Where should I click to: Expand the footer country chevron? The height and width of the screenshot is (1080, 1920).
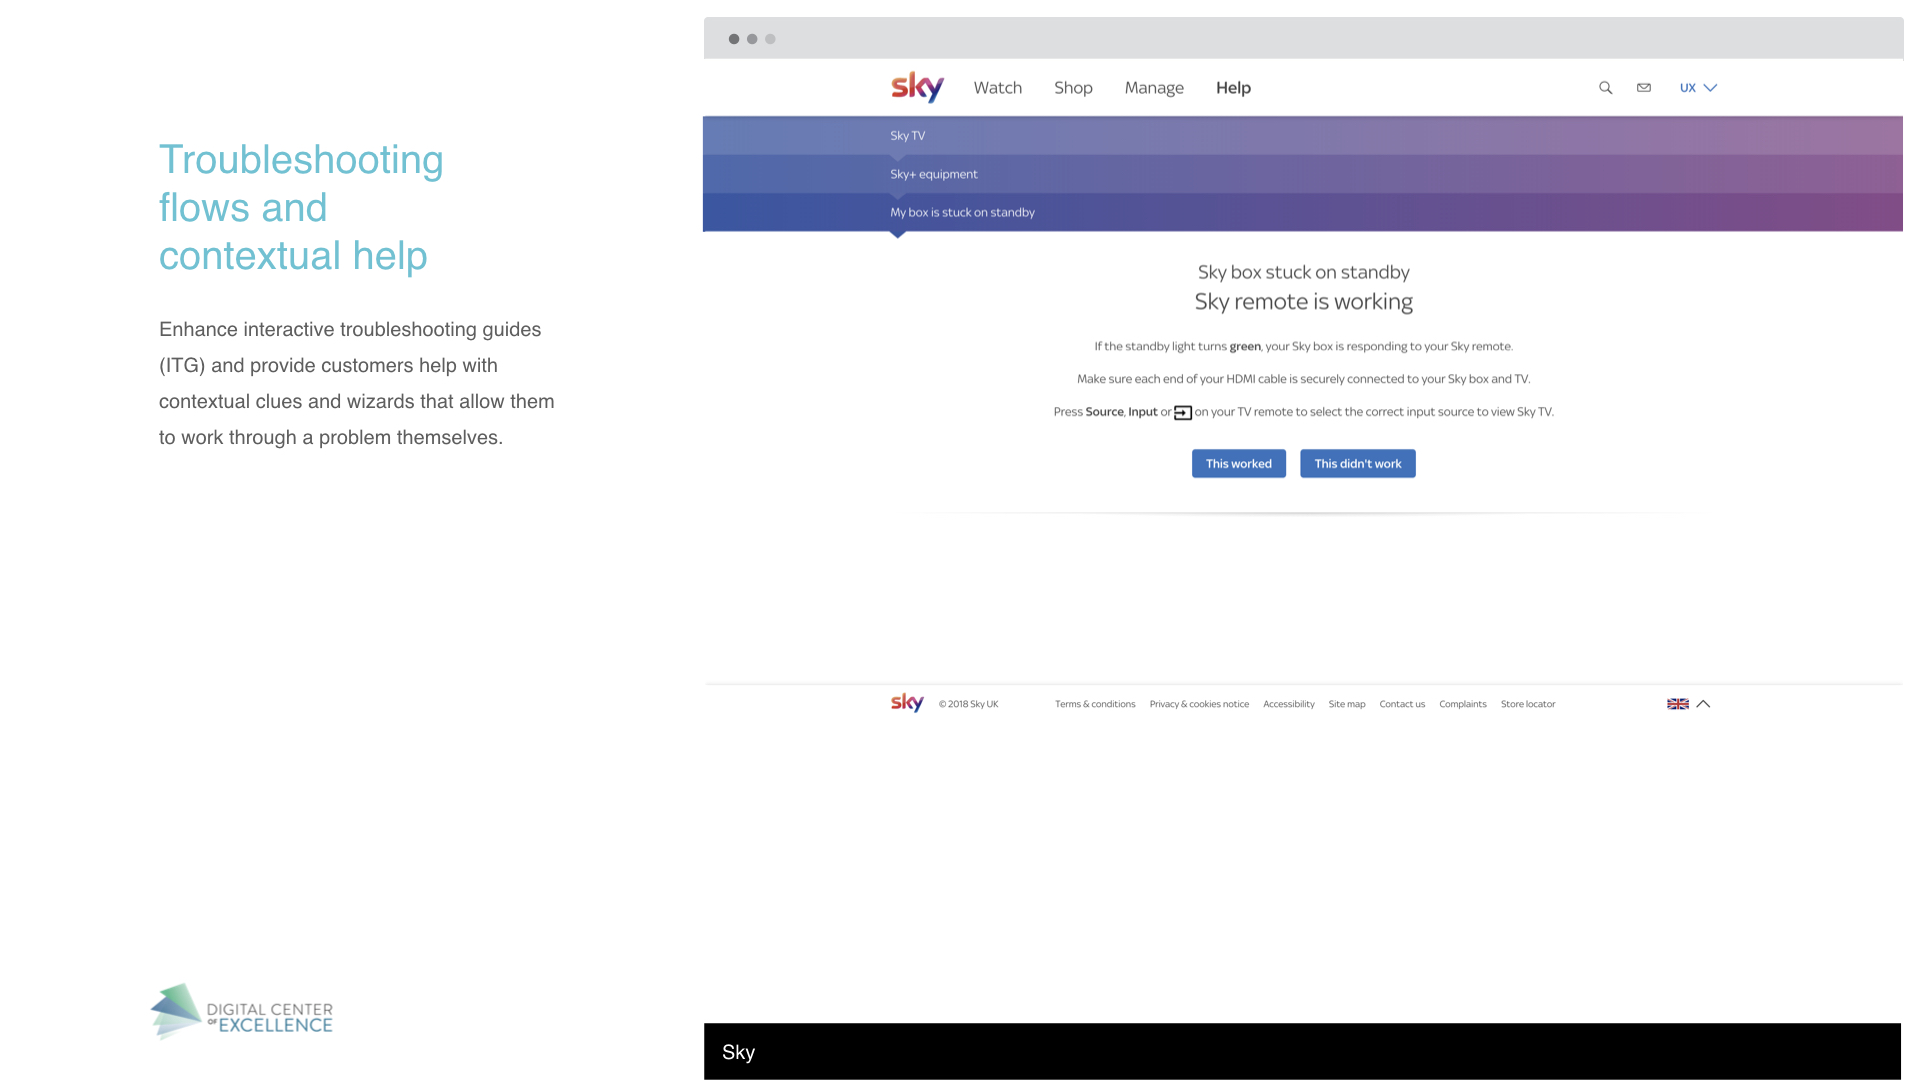1703,704
